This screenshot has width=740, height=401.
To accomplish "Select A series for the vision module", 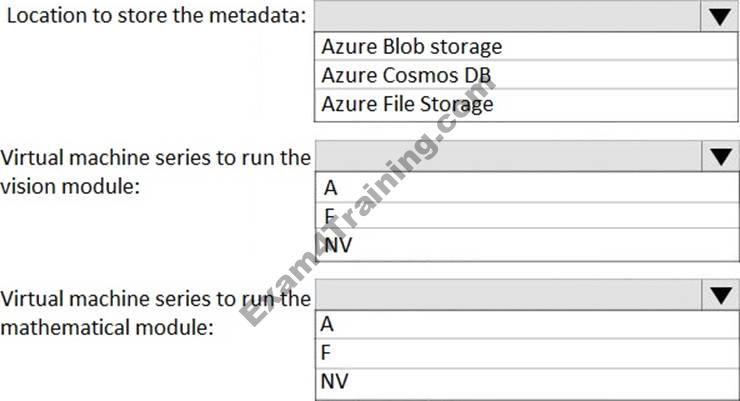I will click(329, 186).
